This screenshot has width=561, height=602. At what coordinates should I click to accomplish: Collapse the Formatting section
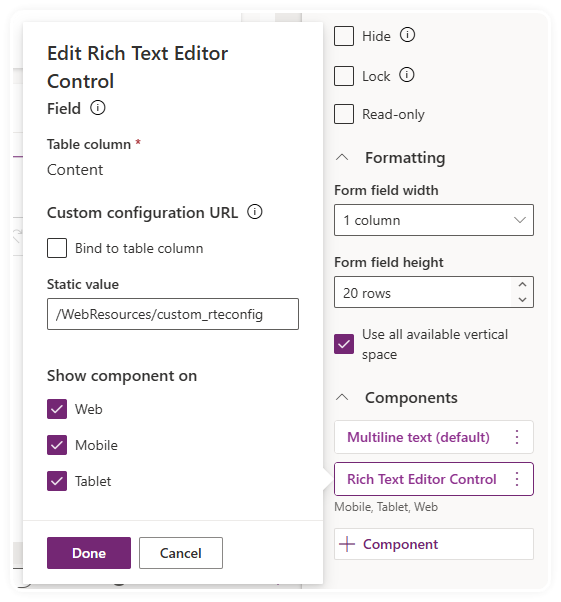342,157
